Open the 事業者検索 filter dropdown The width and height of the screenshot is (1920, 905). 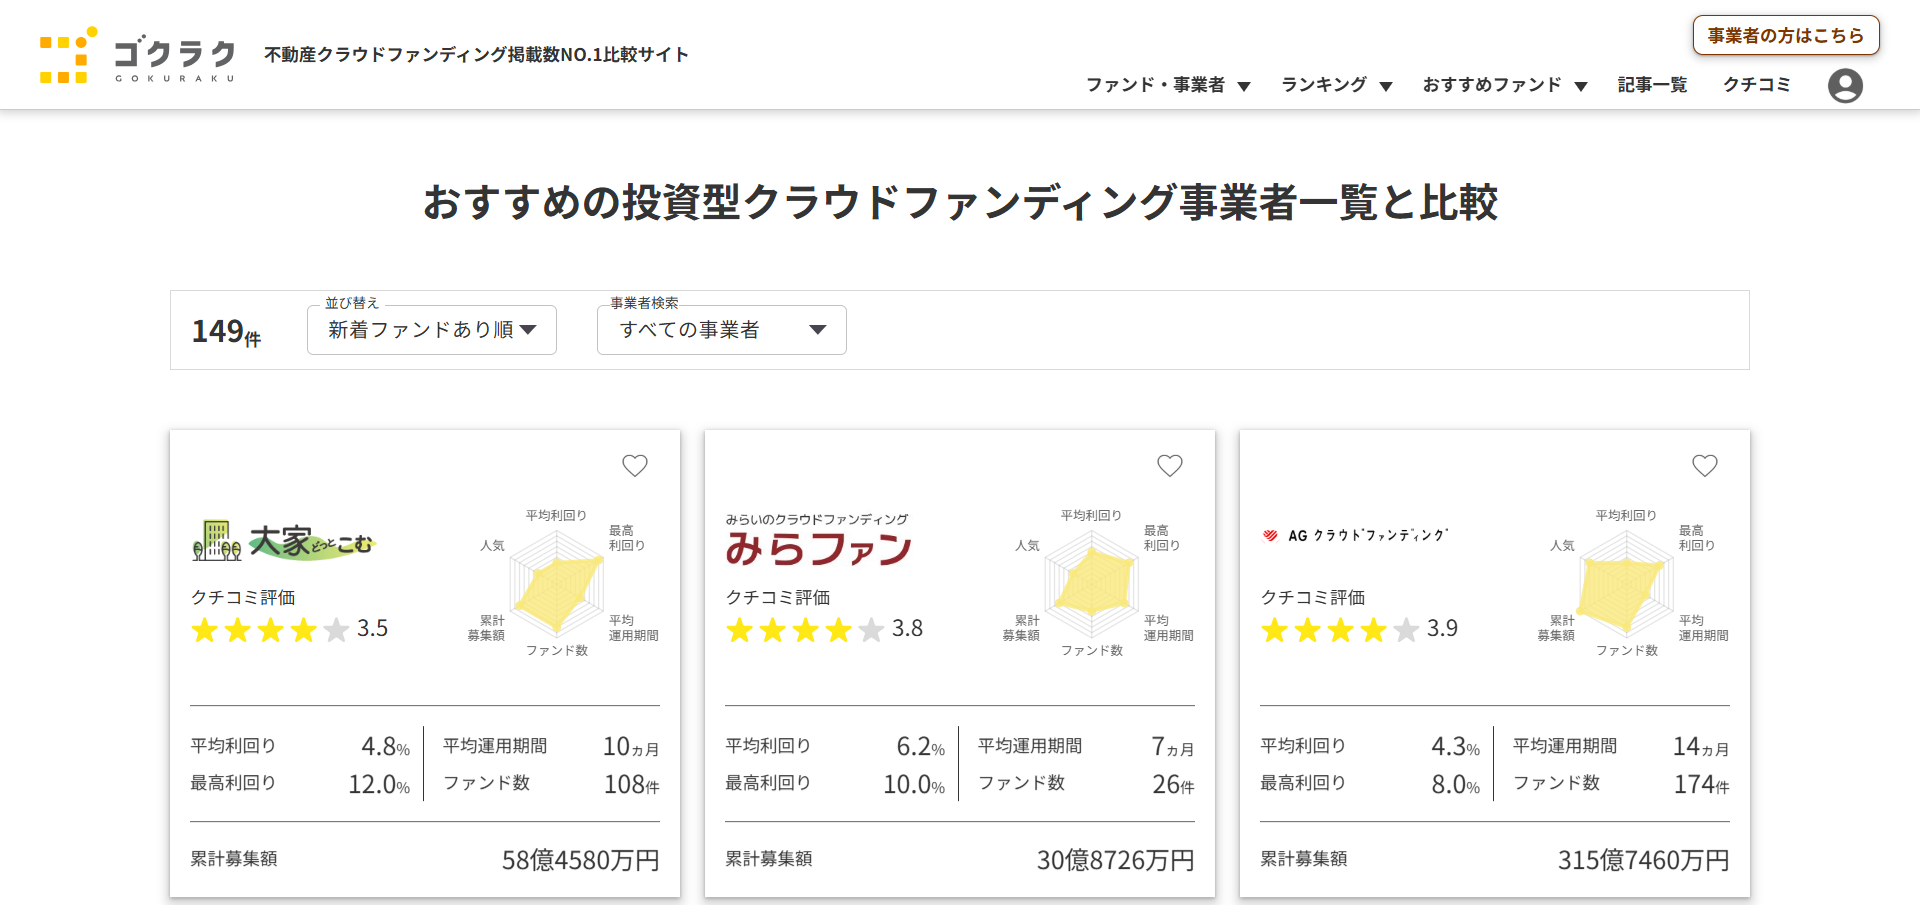[x=721, y=330]
